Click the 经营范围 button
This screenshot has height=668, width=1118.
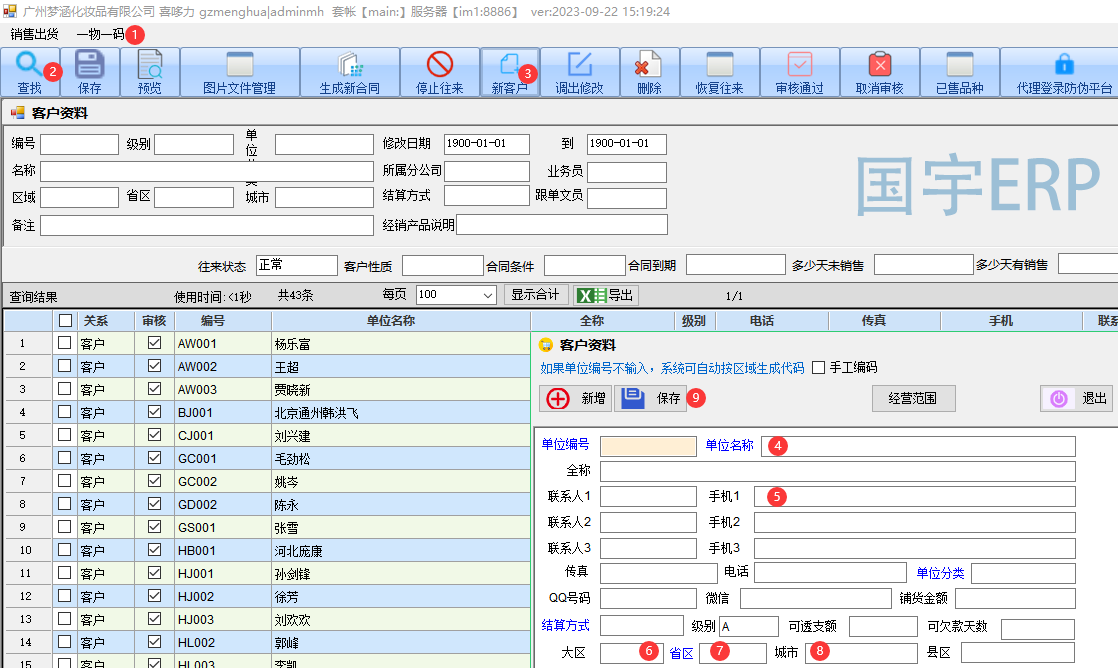click(913, 399)
